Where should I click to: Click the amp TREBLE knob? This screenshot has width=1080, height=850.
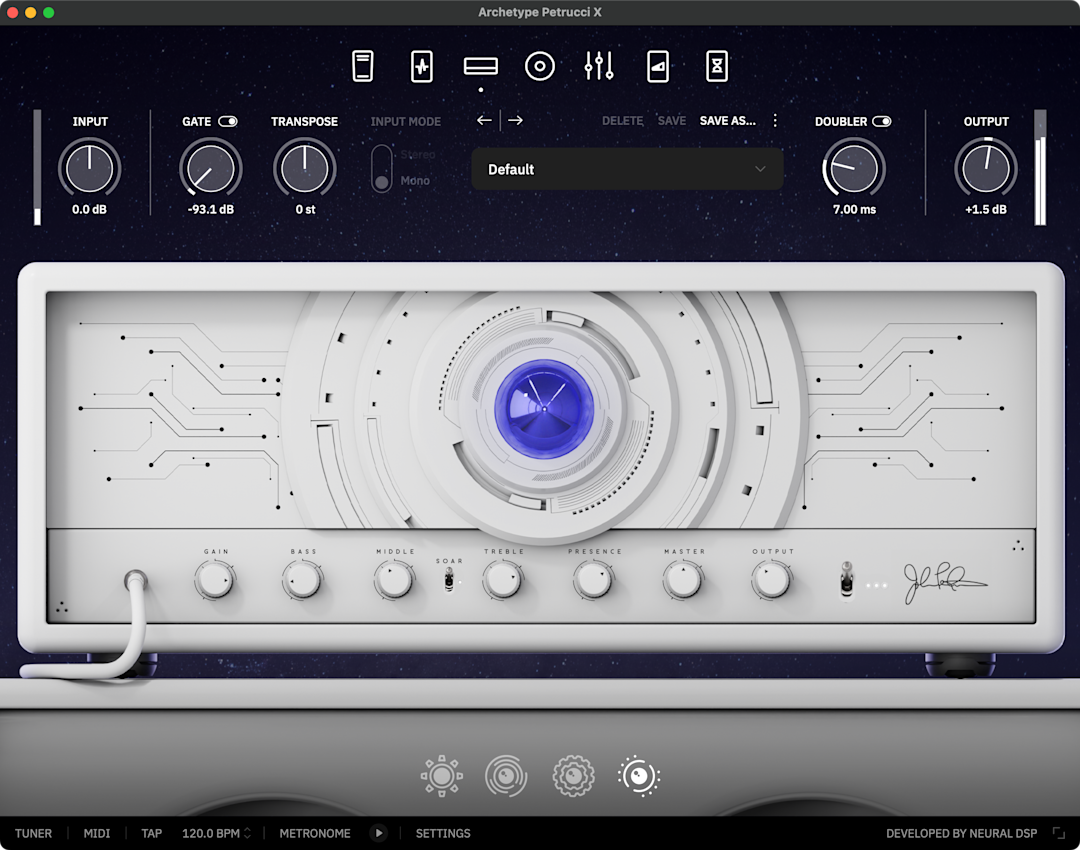coord(503,580)
